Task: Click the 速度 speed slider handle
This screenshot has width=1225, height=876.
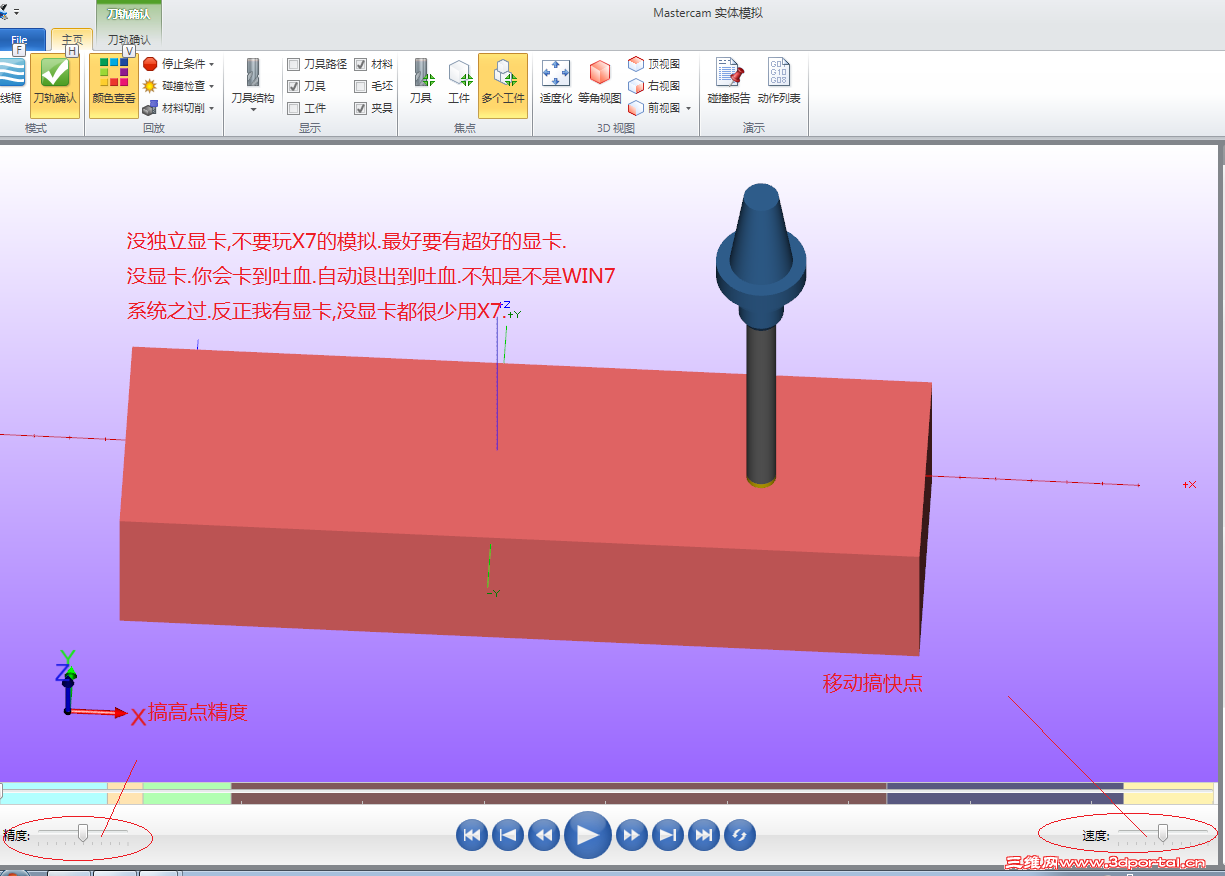Action: click(1162, 832)
